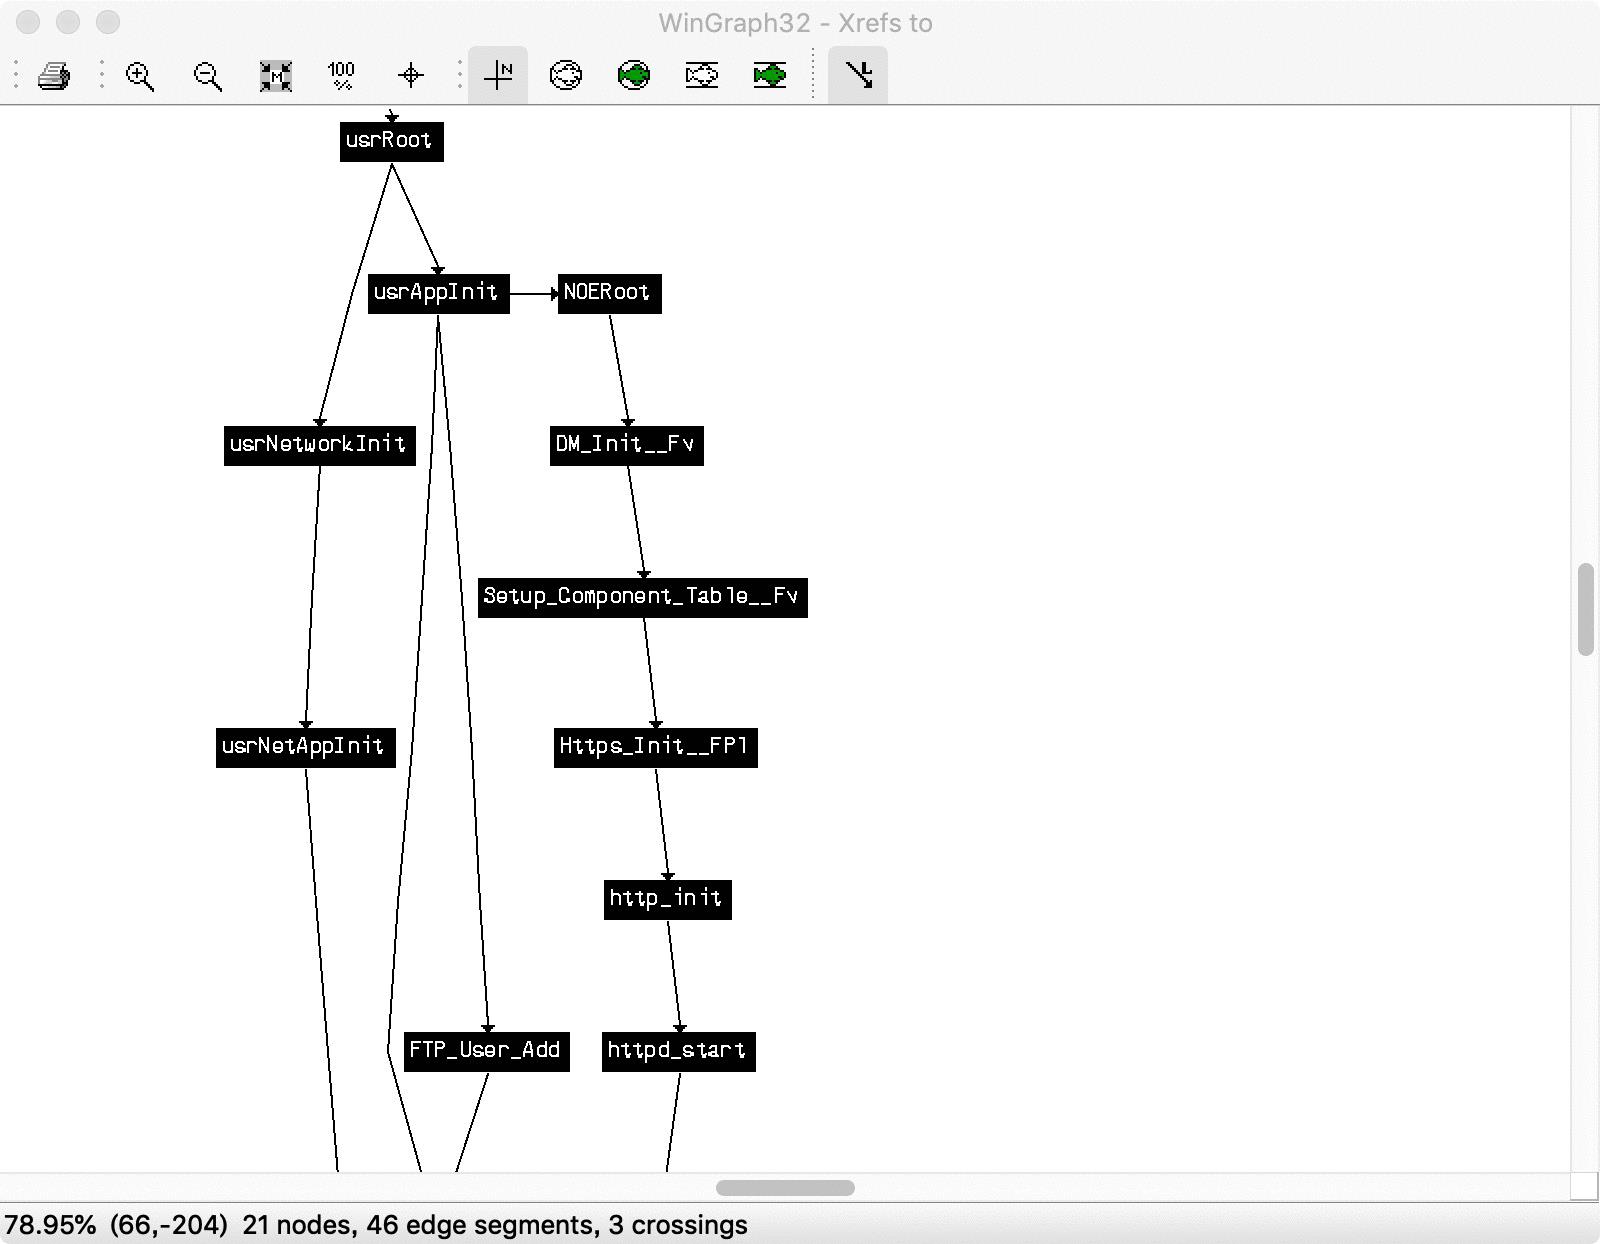Select the cartesian fisheye view icon
This screenshot has height=1244, width=1600.
[702, 75]
